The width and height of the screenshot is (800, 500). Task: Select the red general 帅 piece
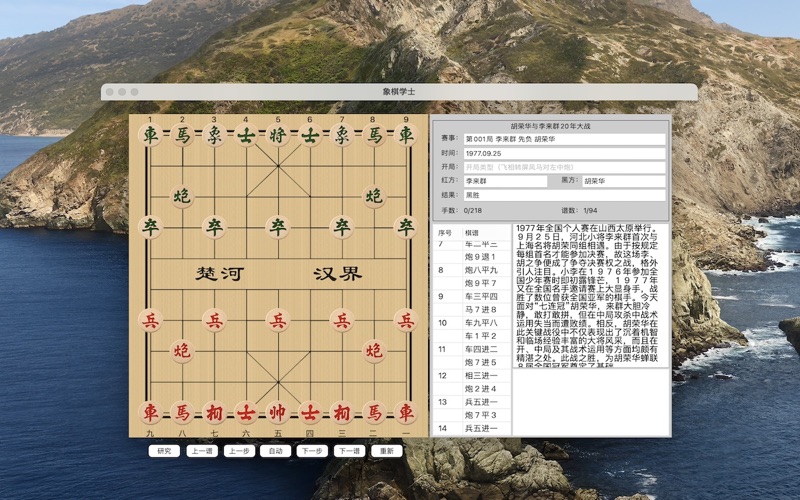coord(278,413)
